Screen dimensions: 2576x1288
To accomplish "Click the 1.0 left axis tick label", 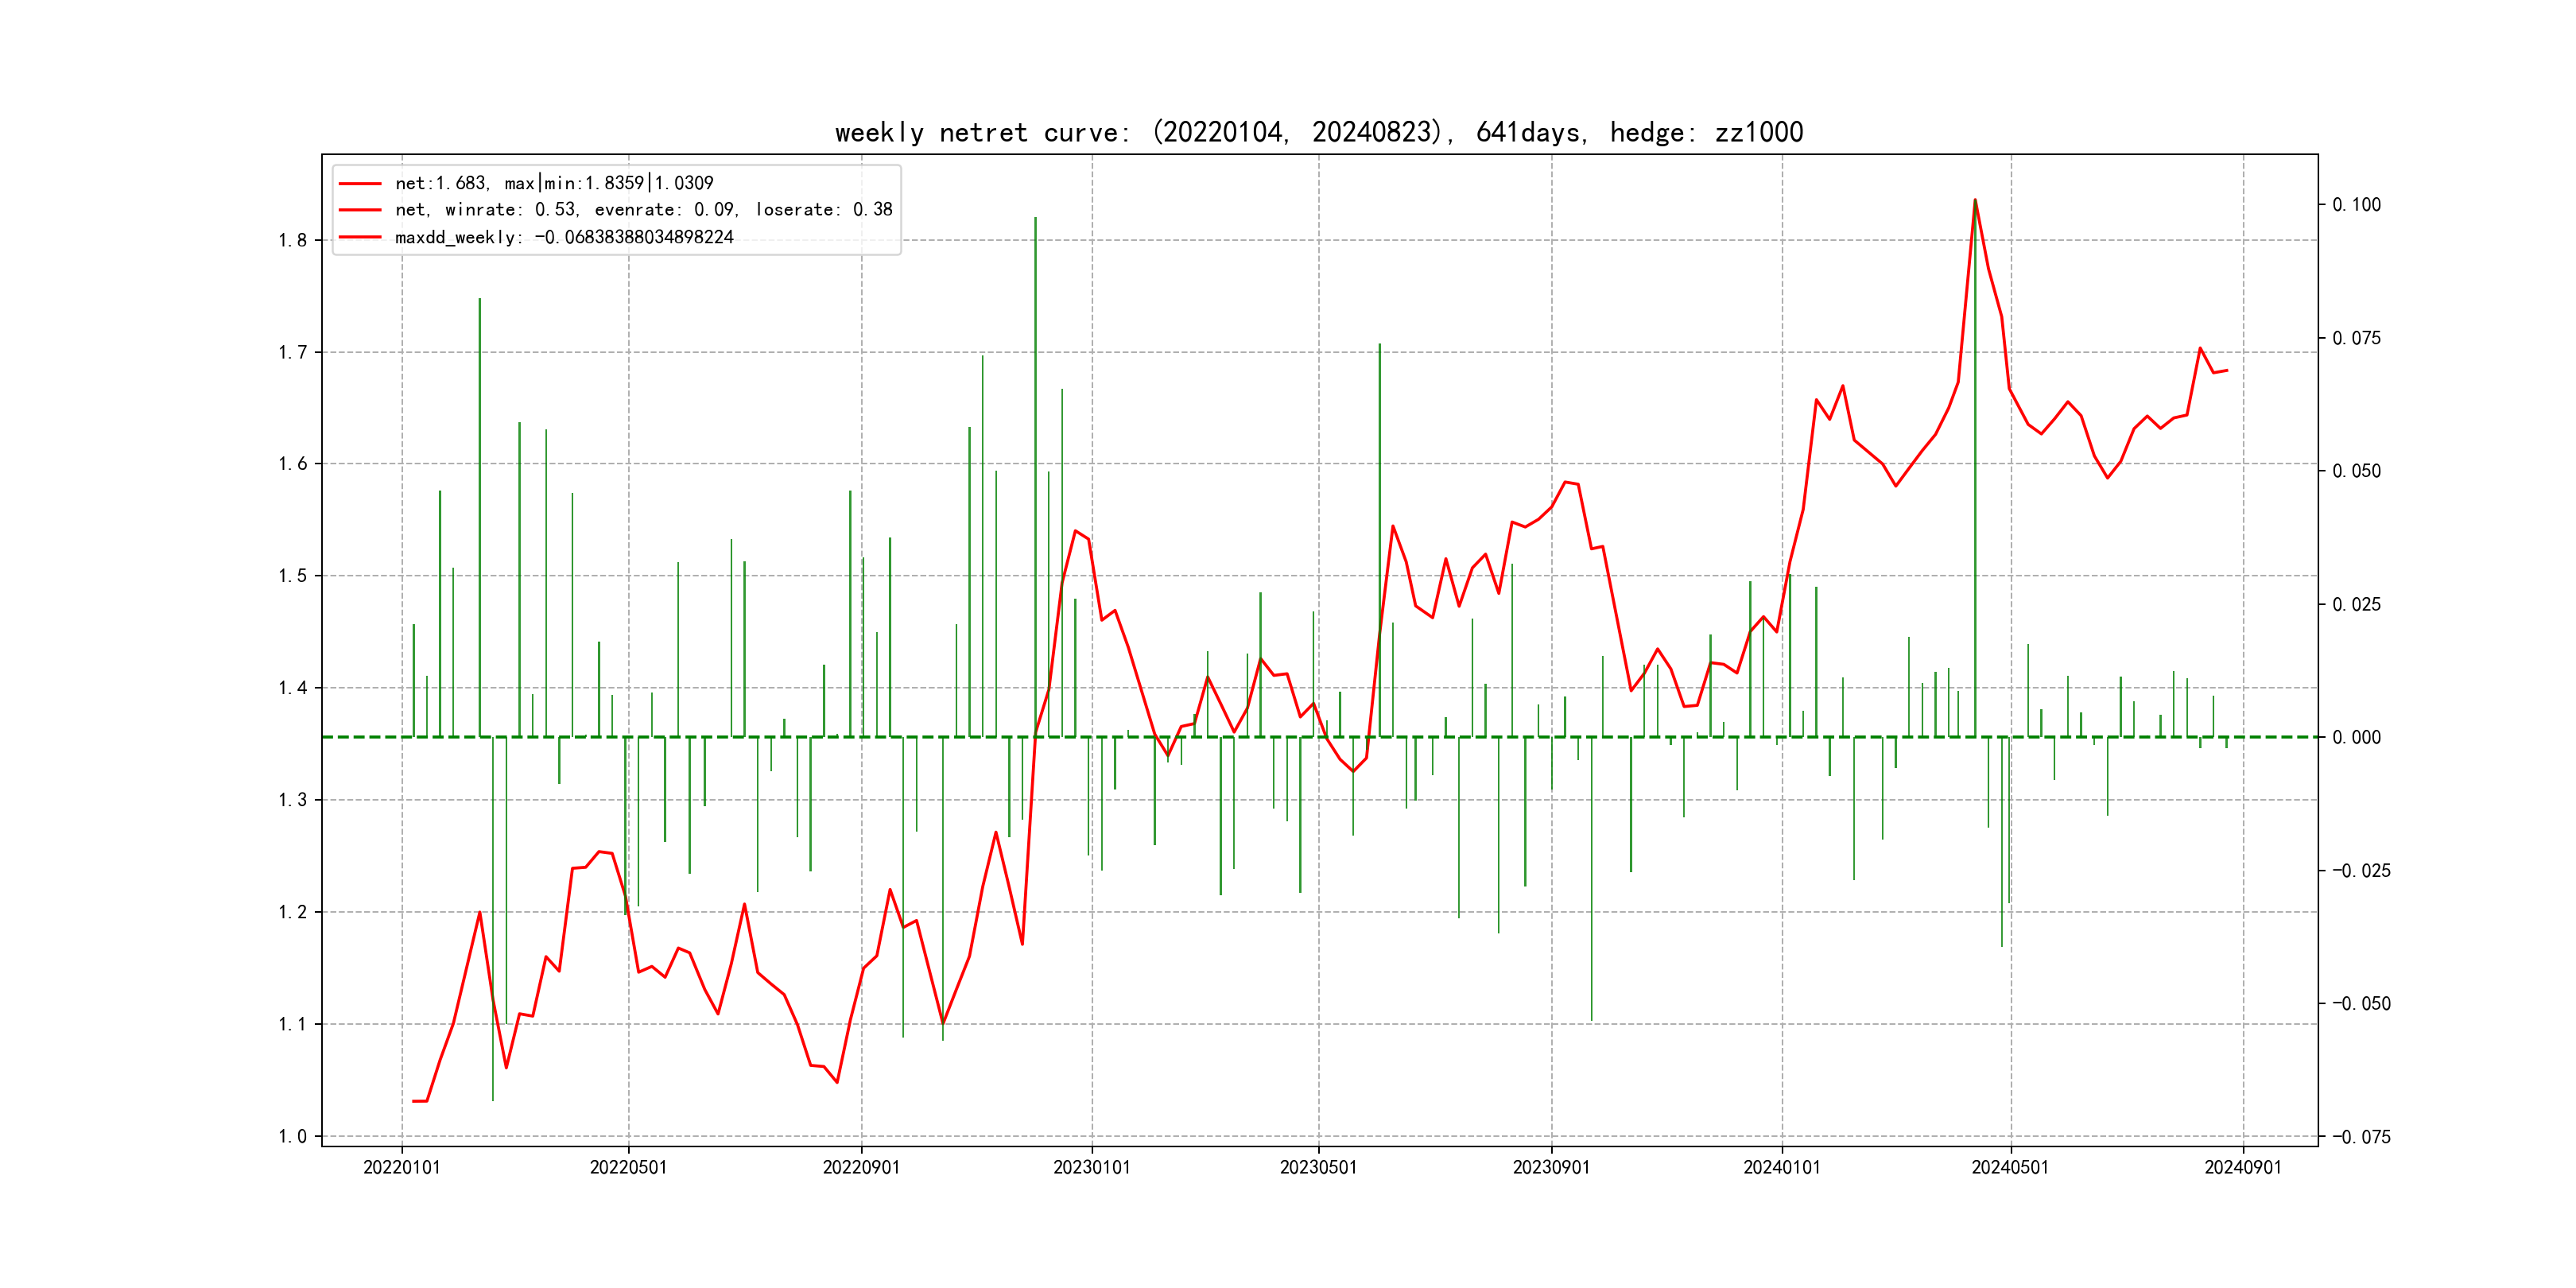I will (x=292, y=1136).
